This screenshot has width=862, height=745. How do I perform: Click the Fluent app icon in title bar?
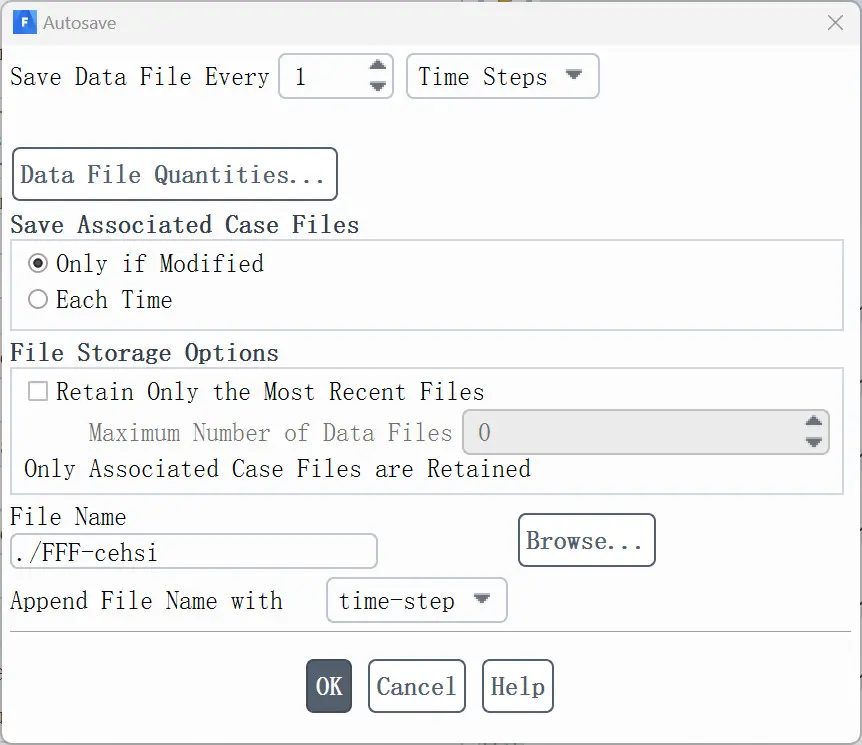click(25, 23)
